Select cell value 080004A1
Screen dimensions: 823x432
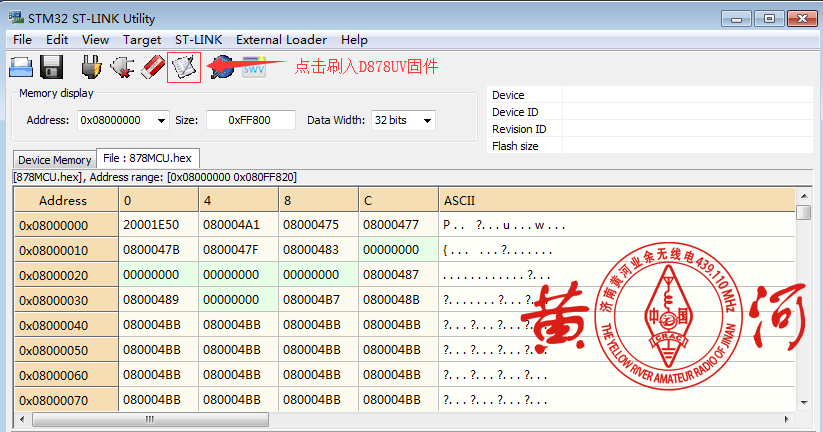click(x=239, y=225)
